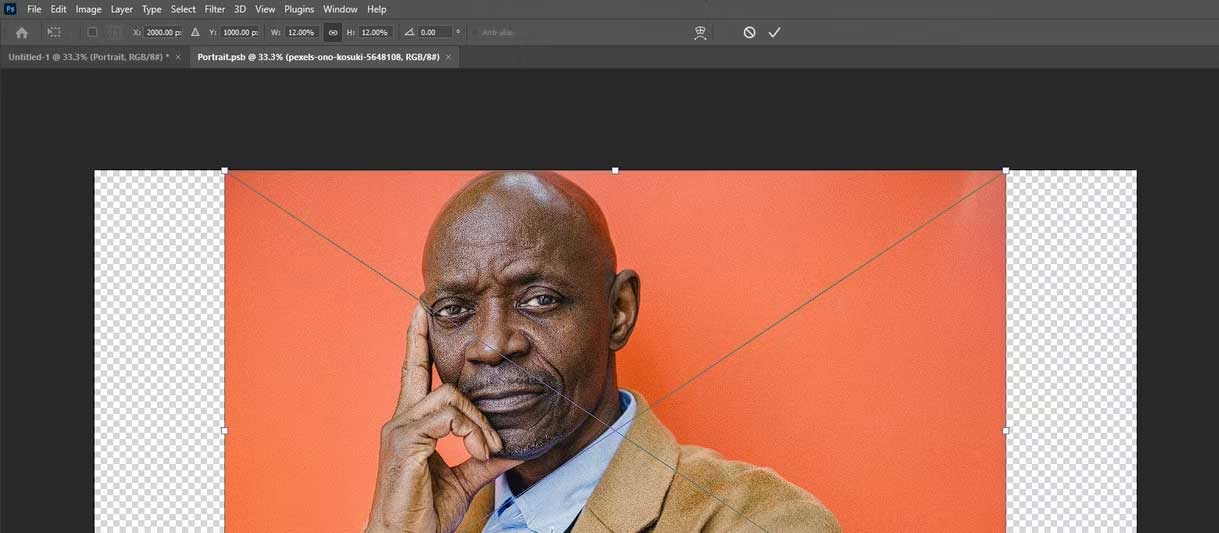Open the File menu
The height and width of the screenshot is (533, 1219).
coord(34,9)
